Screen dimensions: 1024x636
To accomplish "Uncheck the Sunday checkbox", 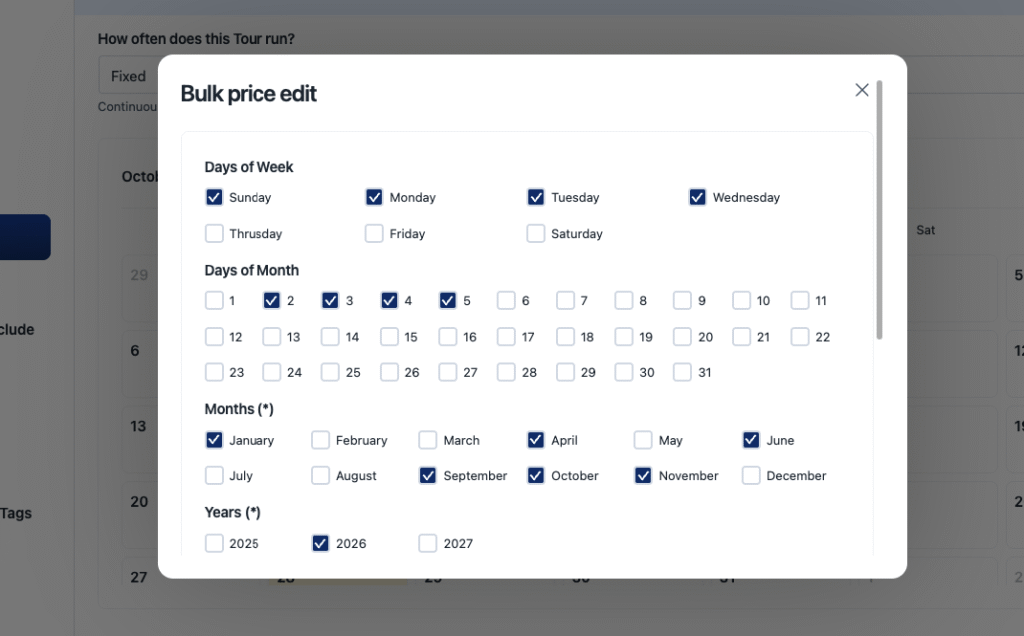I will tap(214, 197).
